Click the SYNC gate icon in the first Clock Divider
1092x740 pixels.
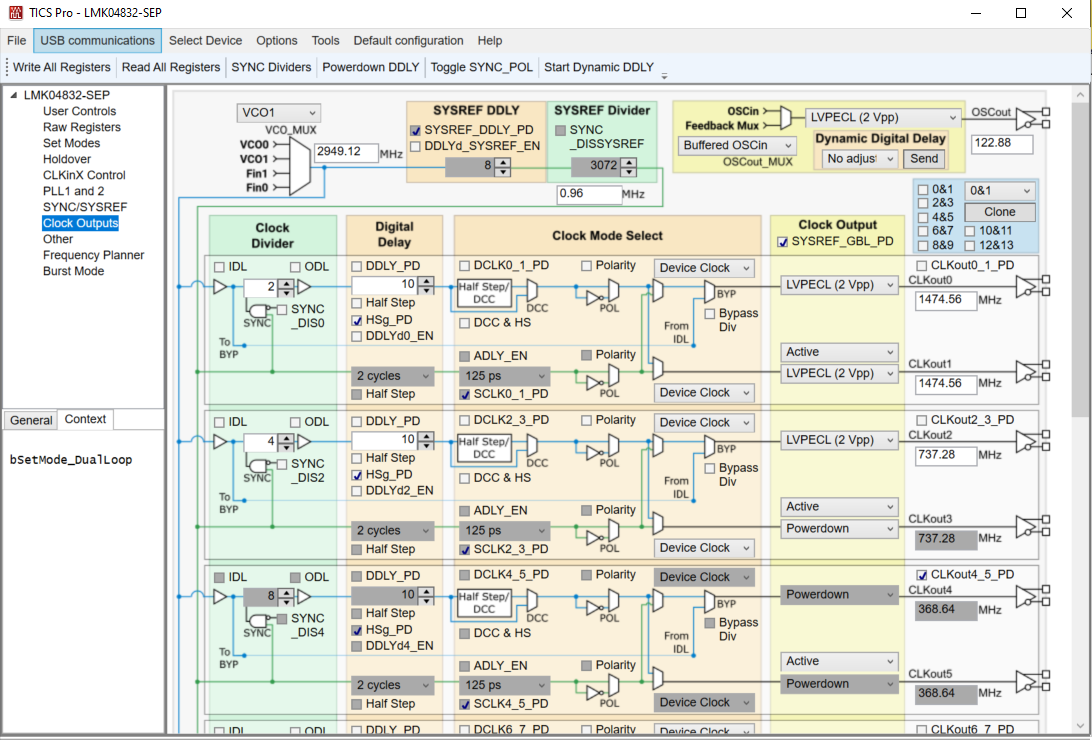pos(257,311)
